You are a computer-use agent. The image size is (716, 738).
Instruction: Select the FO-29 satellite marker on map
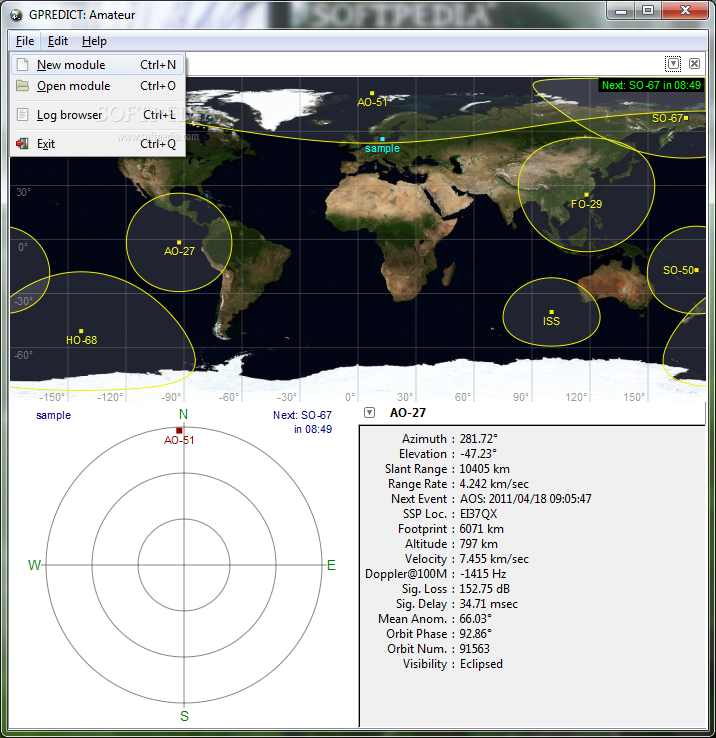[586, 195]
